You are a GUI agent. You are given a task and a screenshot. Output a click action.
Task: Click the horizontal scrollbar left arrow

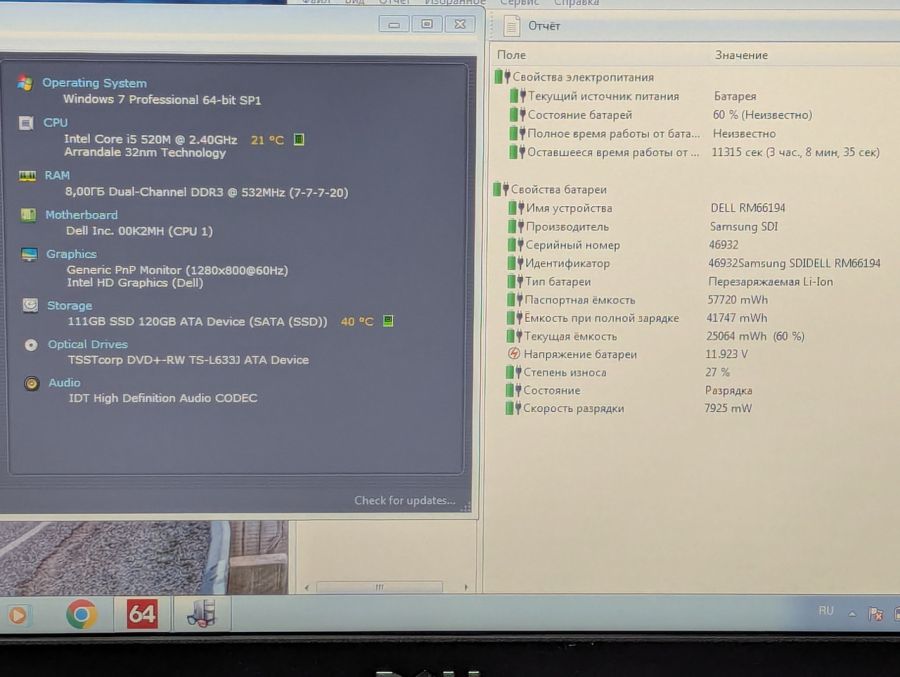pos(307,587)
